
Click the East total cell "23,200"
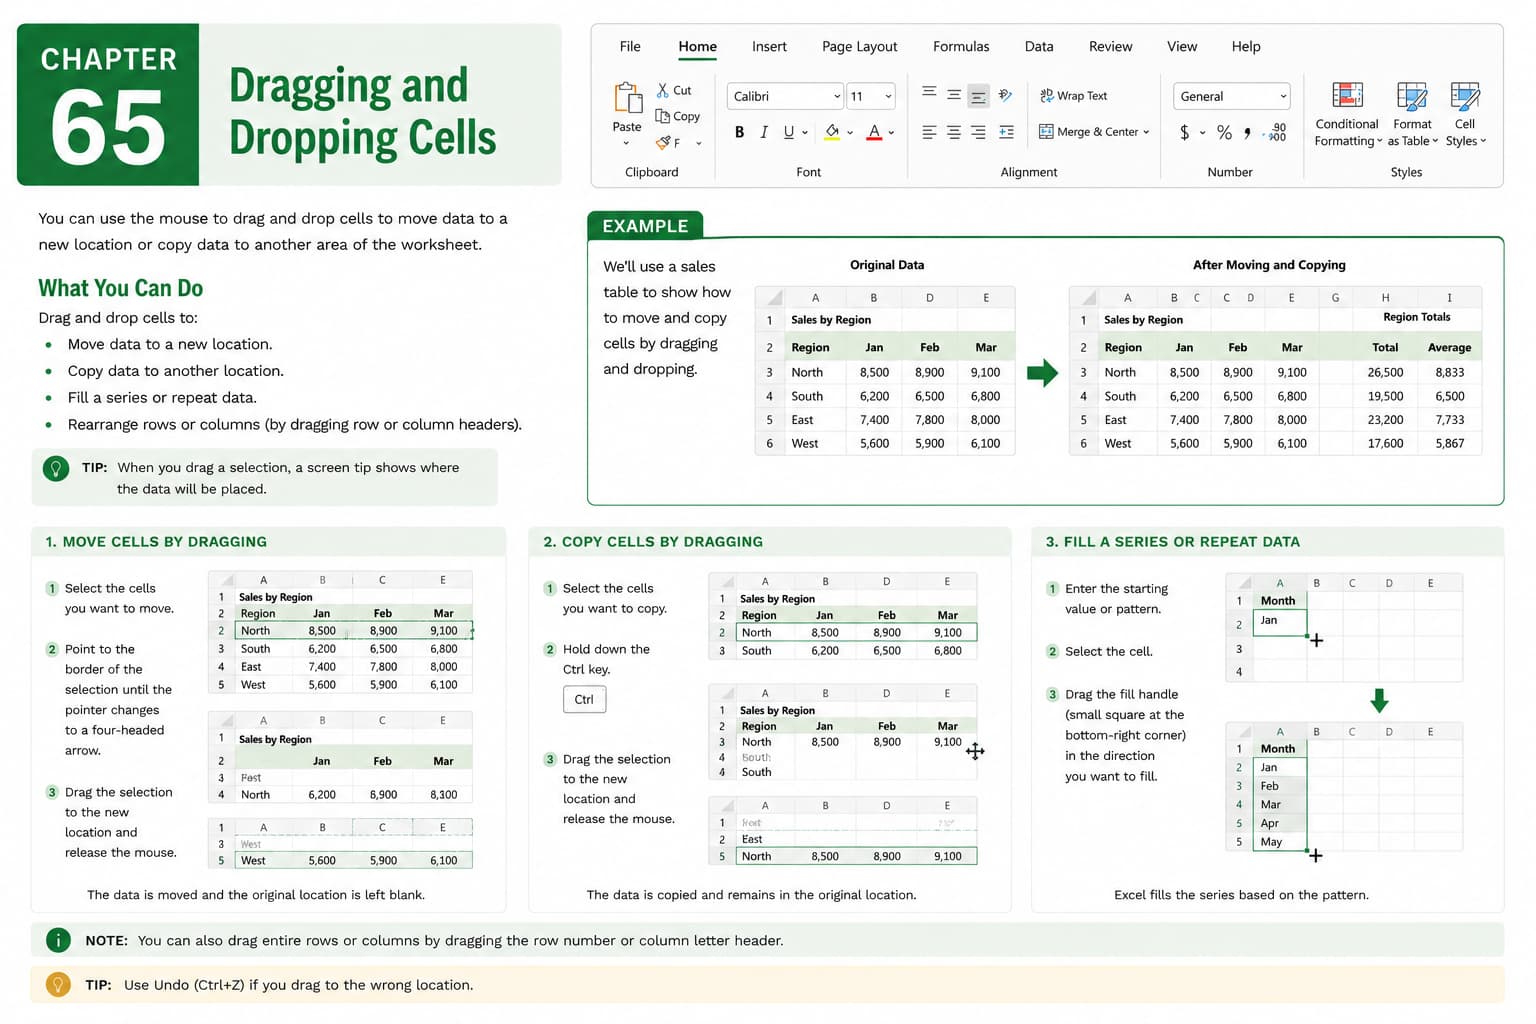(x=1385, y=420)
